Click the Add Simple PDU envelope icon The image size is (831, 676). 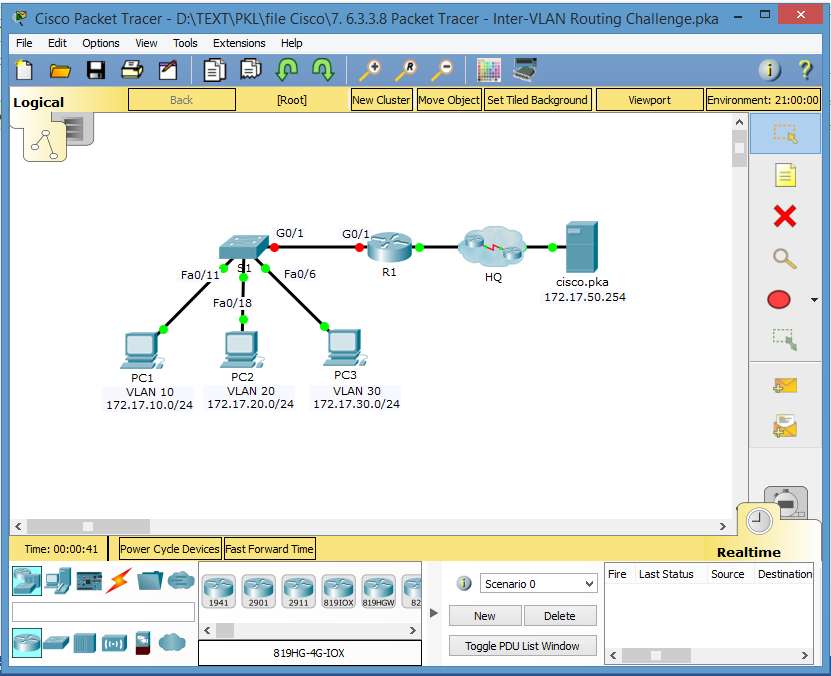point(785,385)
